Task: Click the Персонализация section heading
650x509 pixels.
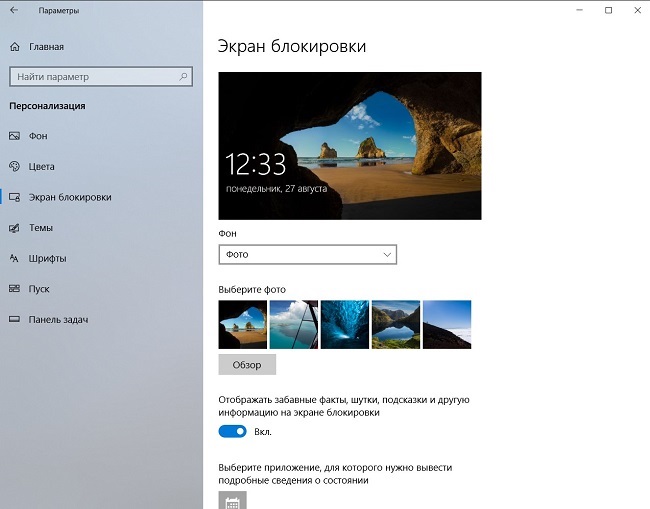Action: click(x=47, y=106)
